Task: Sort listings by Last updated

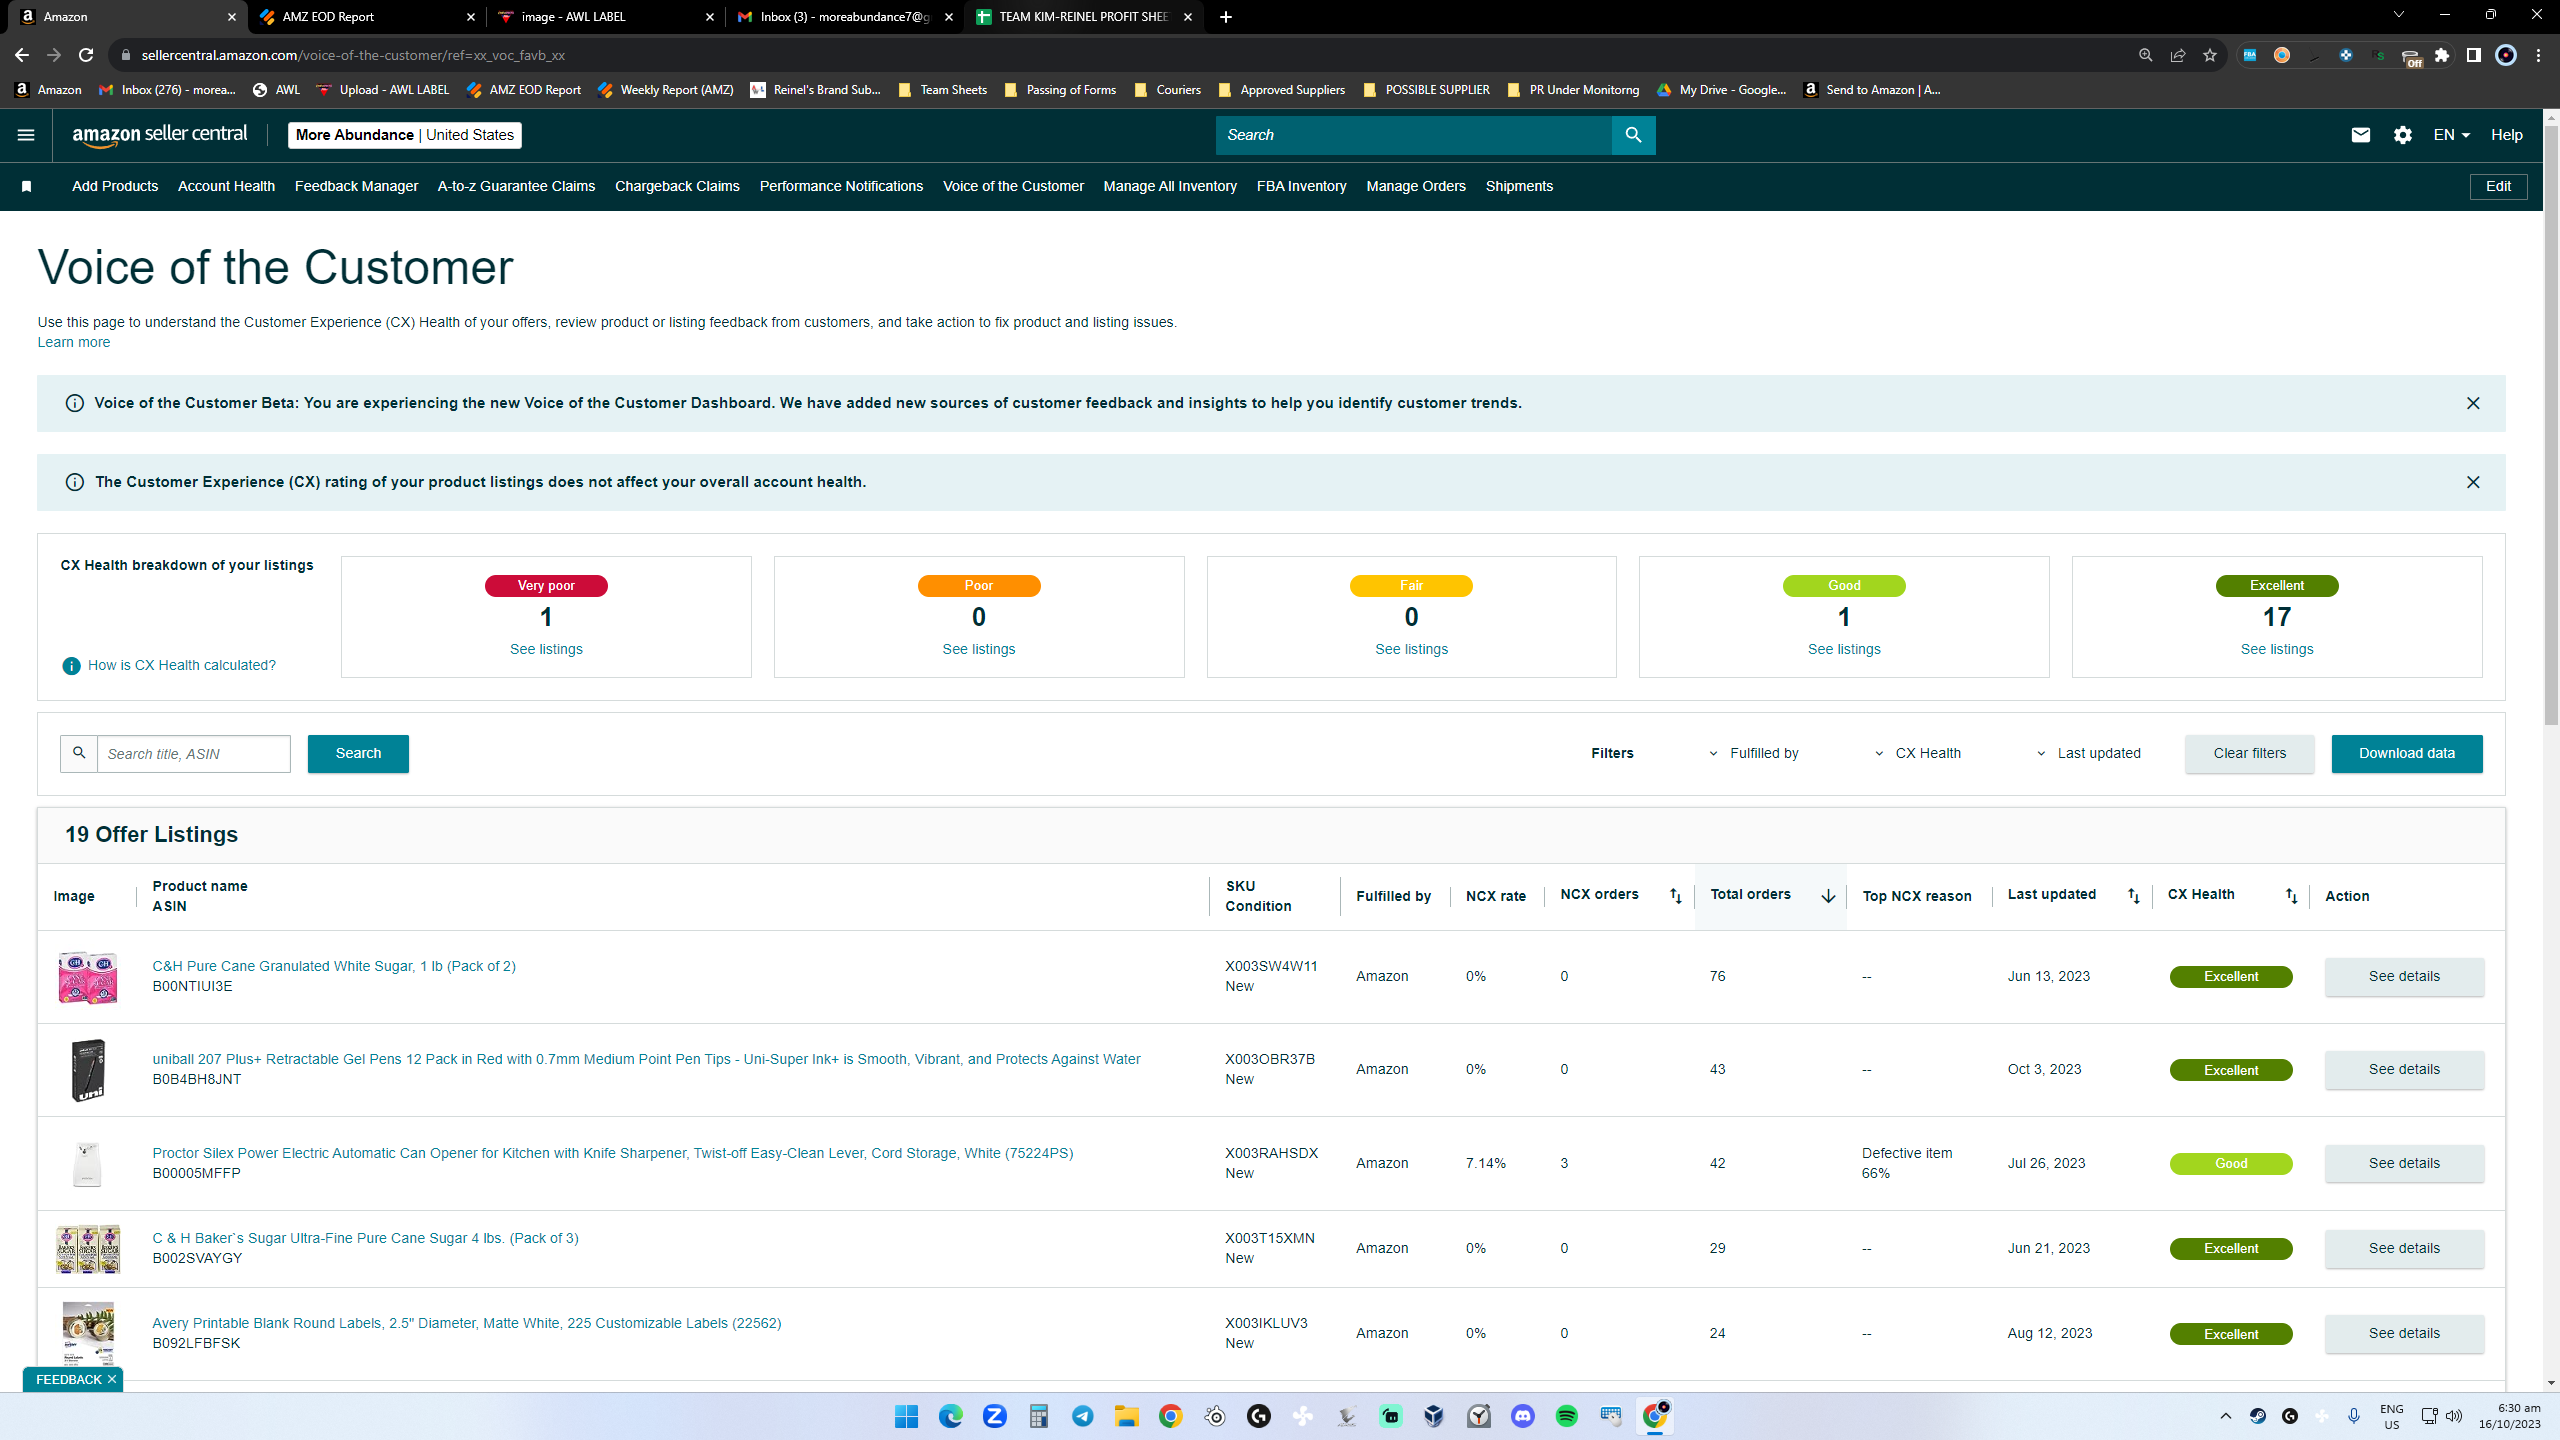Action: [x=2134, y=896]
